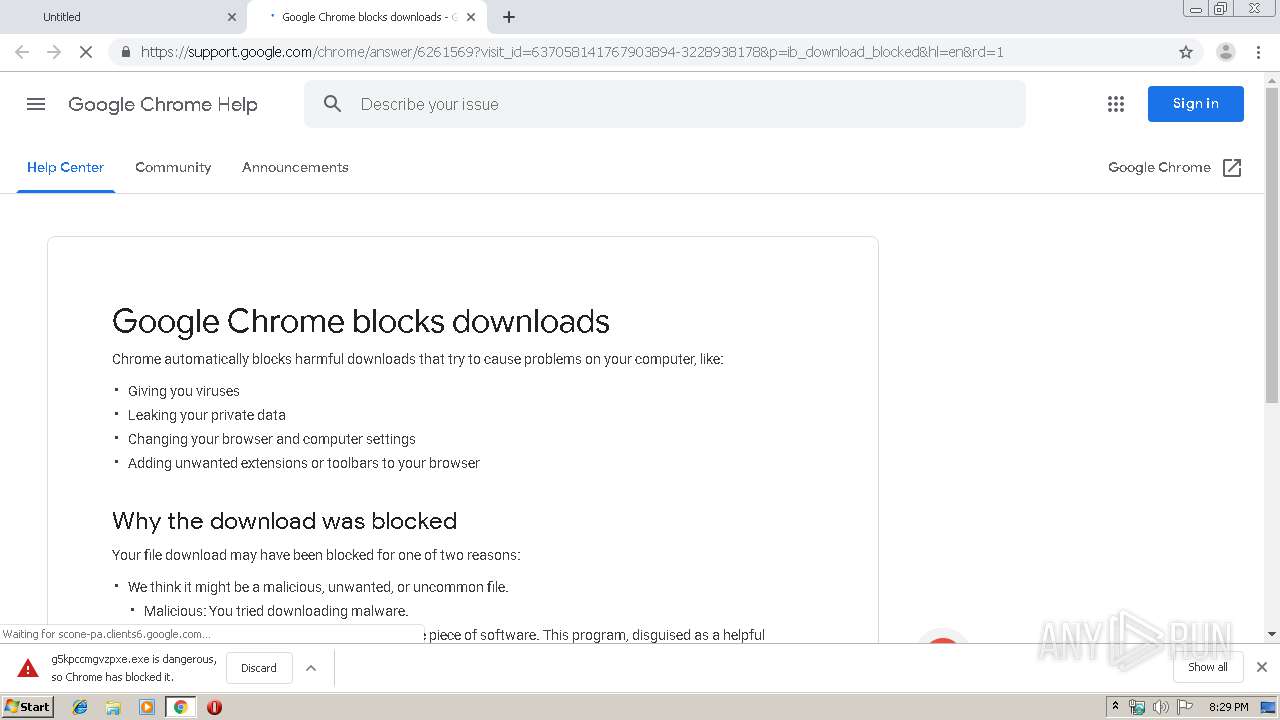
Task: Open the Google apps grid
Action: [1116, 104]
